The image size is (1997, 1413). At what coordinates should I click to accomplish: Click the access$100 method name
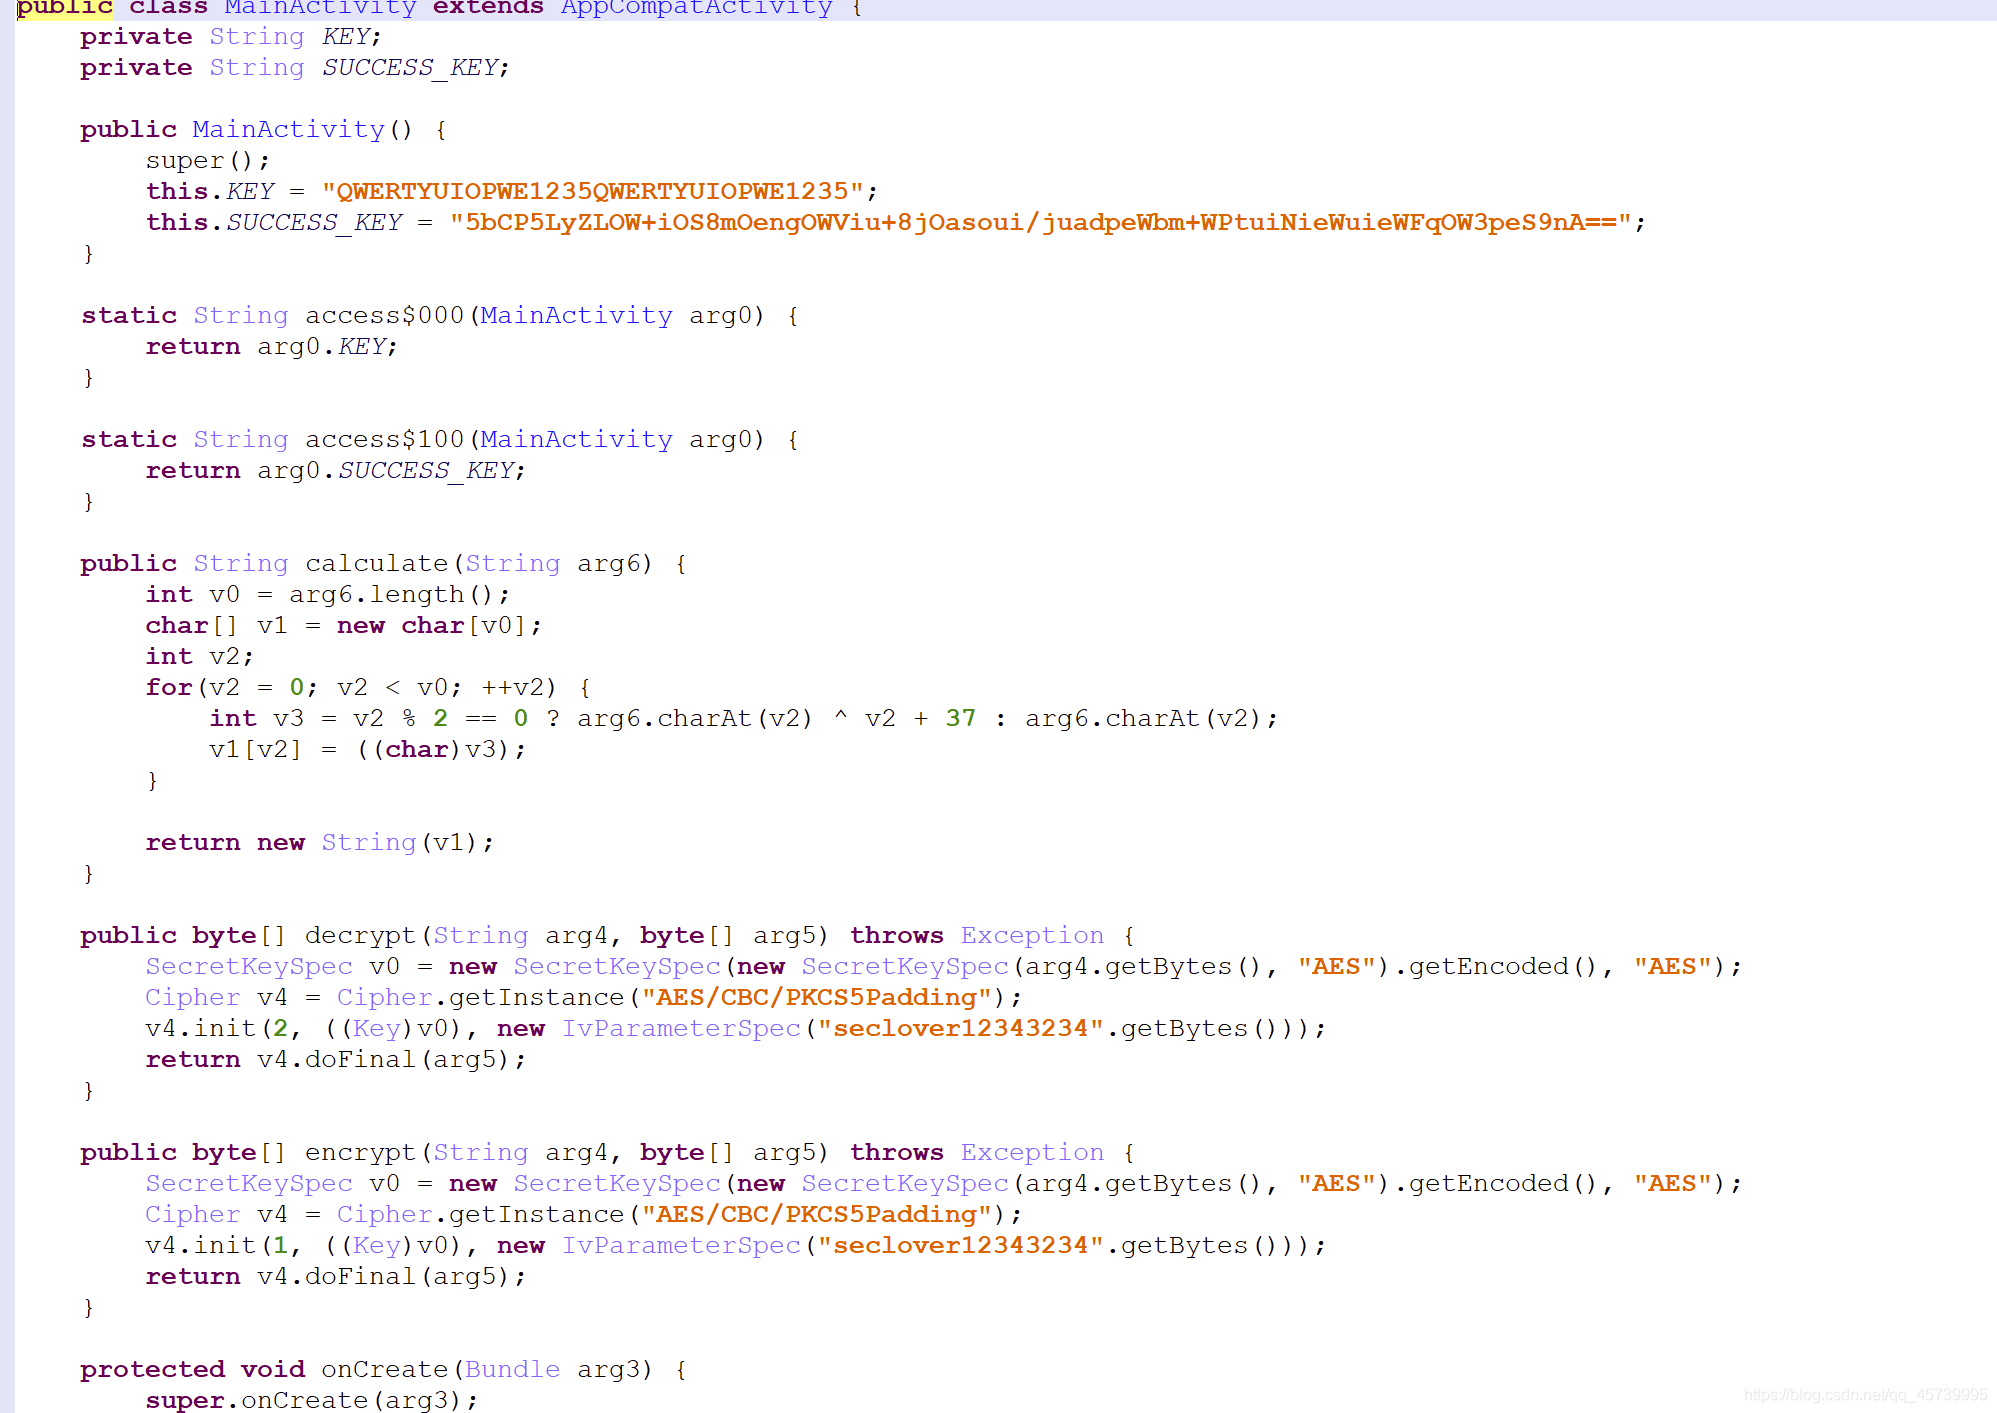coord(384,439)
